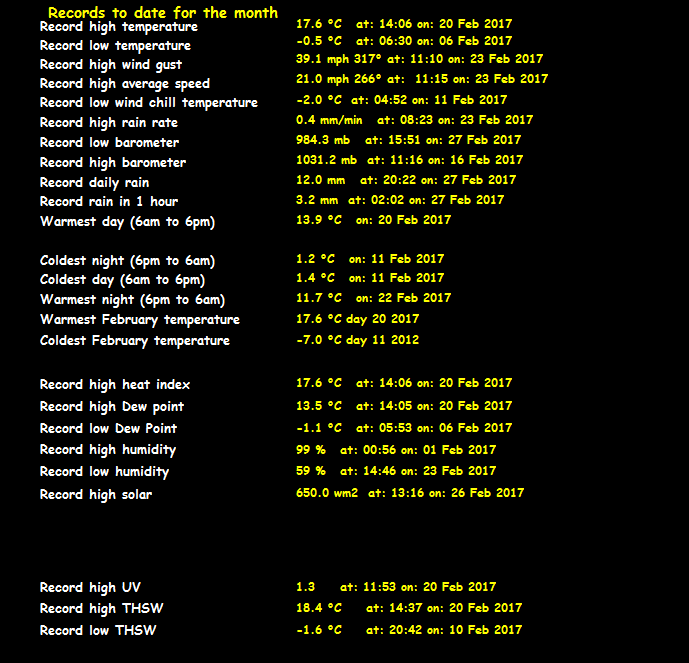Click the value '13.5 °C at: 14:05'
The height and width of the screenshot is (663, 689).
tap(356, 406)
